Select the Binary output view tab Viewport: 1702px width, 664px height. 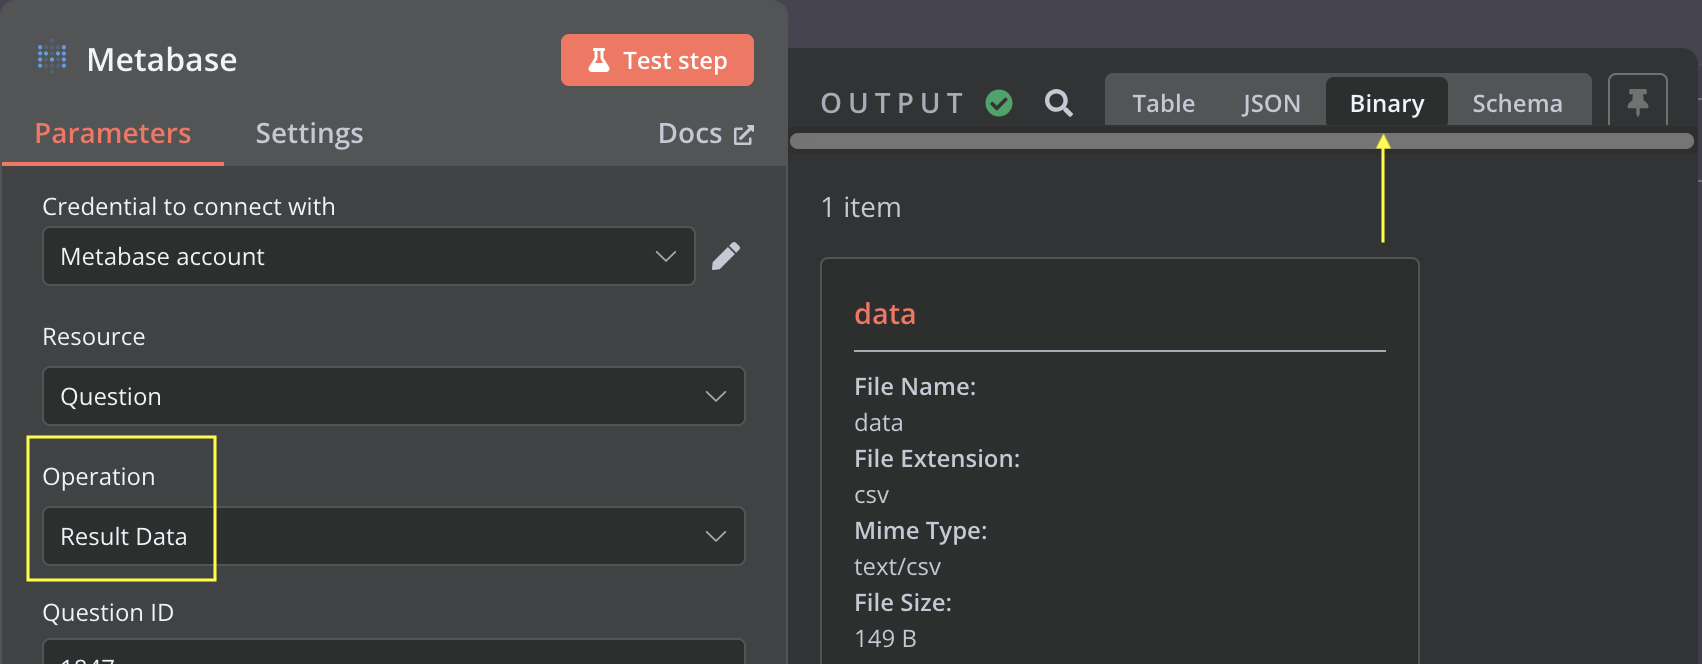[1387, 103]
